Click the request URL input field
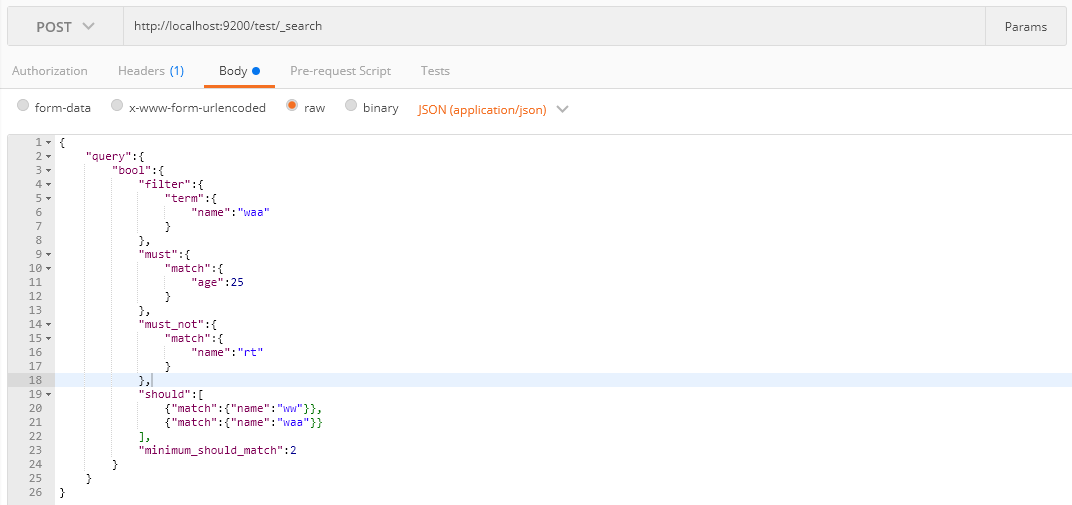The image size is (1072, 505). (x=554, y=27)
